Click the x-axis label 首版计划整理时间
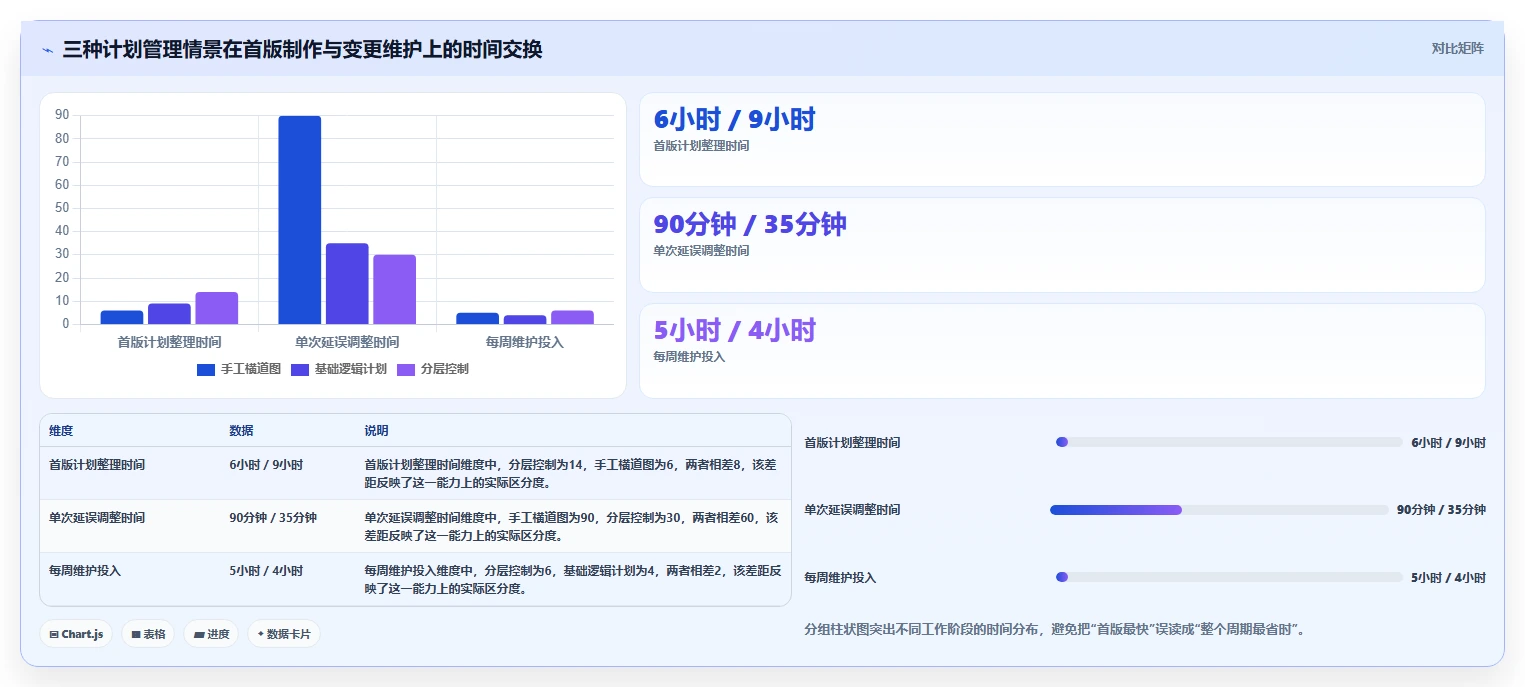Viewport: 1525px width, 687px height. pos(169,342)
